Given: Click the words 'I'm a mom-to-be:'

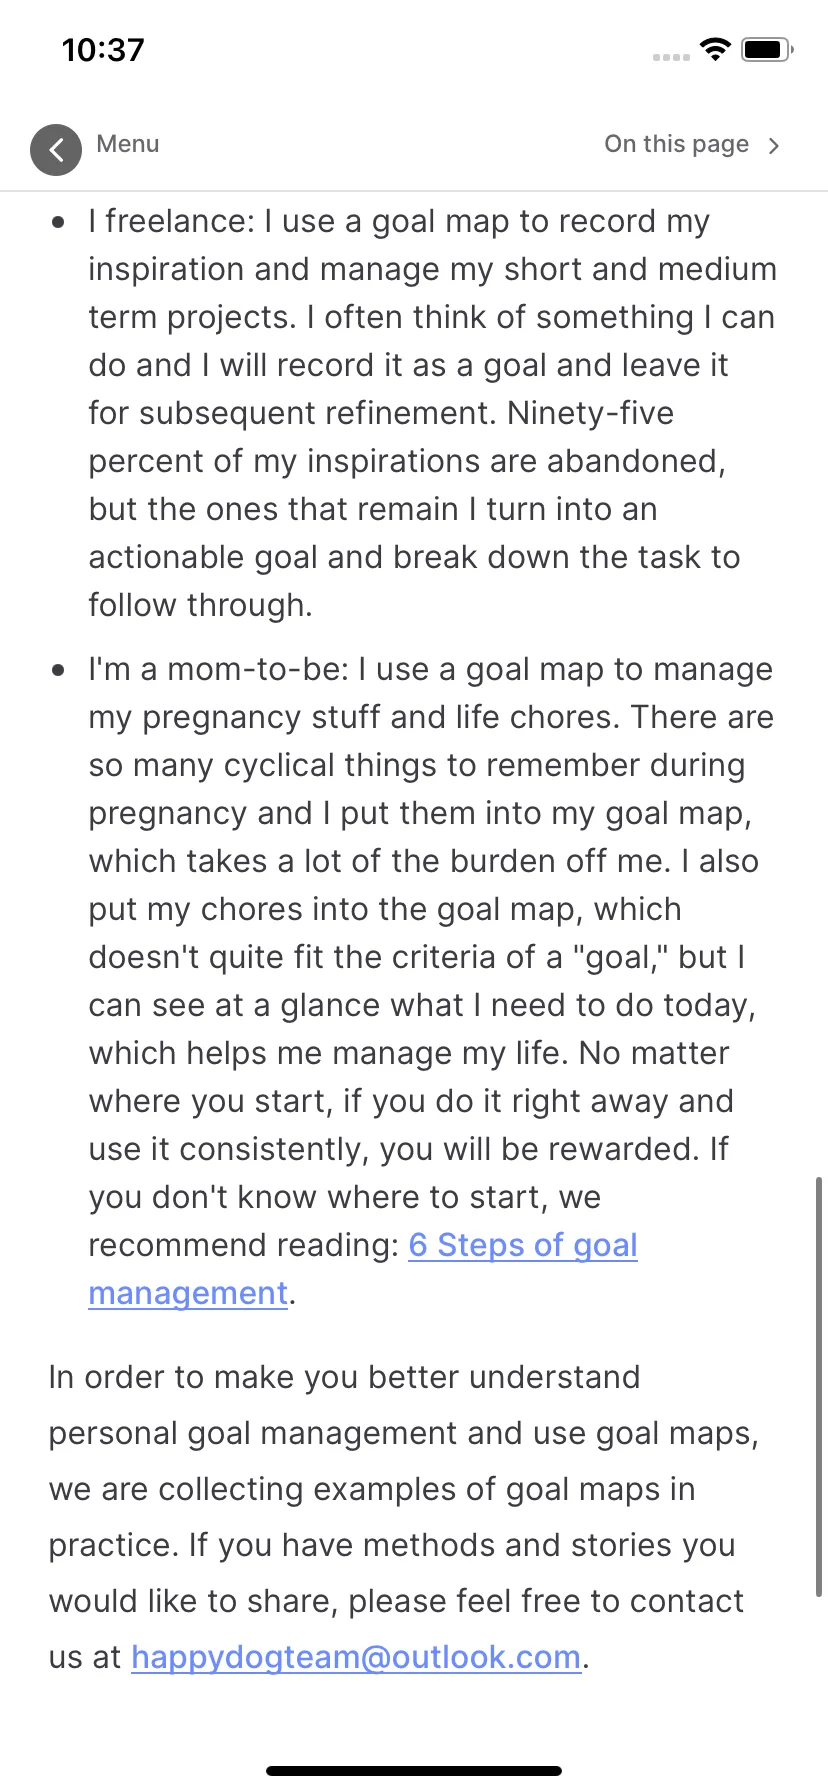Looking at the screenshot, I should pyautogui.click(x=219, y=669).
